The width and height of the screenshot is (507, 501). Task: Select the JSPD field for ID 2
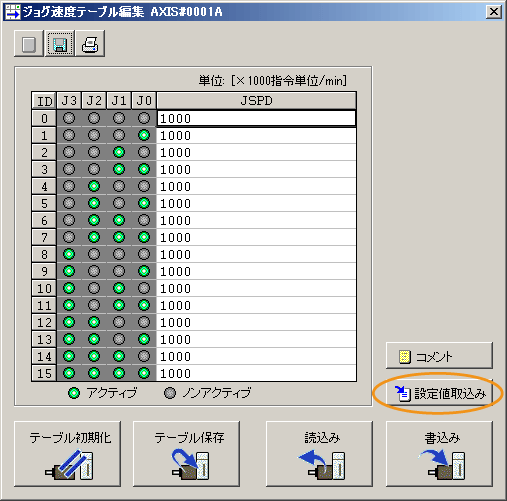pos(256,152)
